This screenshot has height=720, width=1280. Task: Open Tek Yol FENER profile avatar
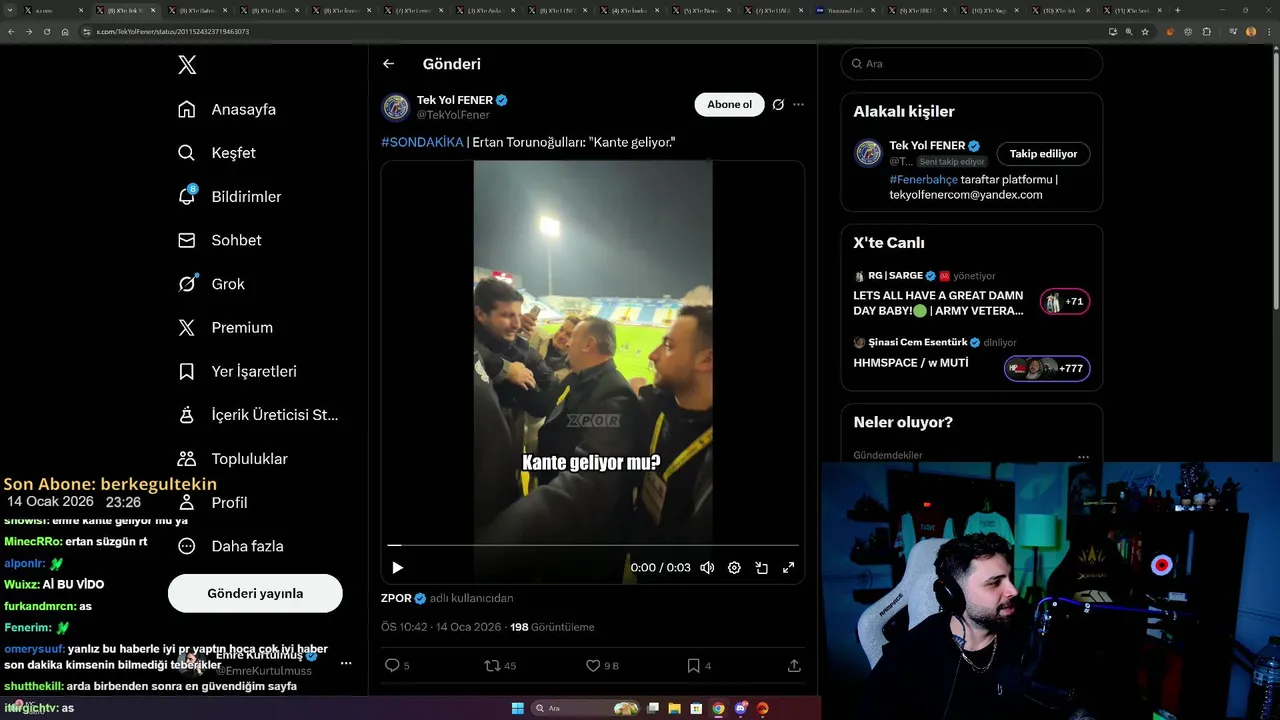396,107
